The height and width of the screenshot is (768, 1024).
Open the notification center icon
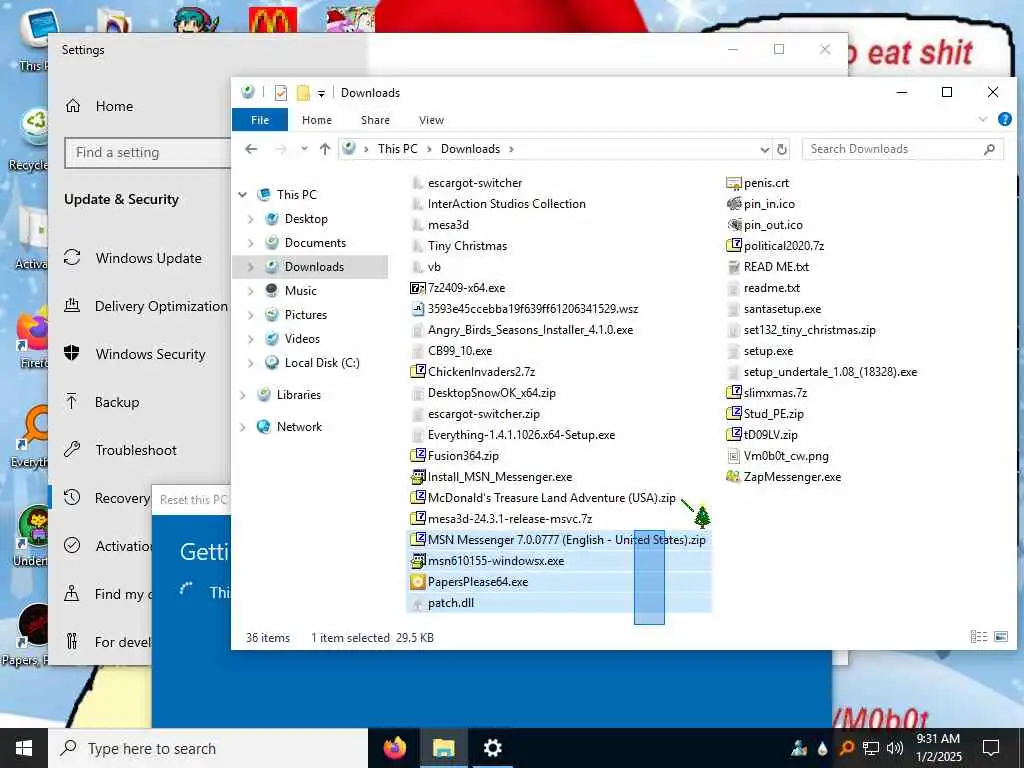click(x=991, y=748)
